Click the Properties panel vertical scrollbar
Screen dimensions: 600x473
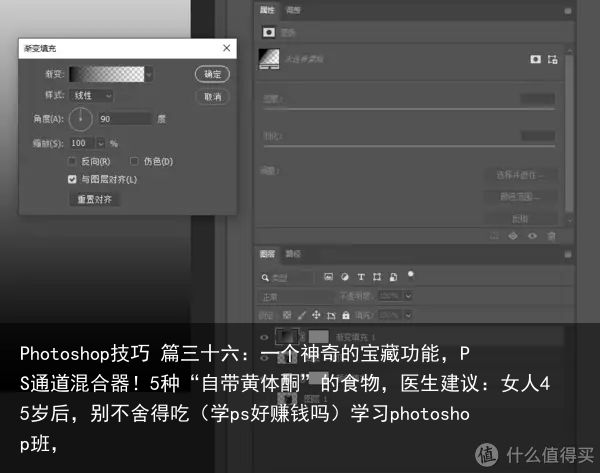tap(569, 134)
